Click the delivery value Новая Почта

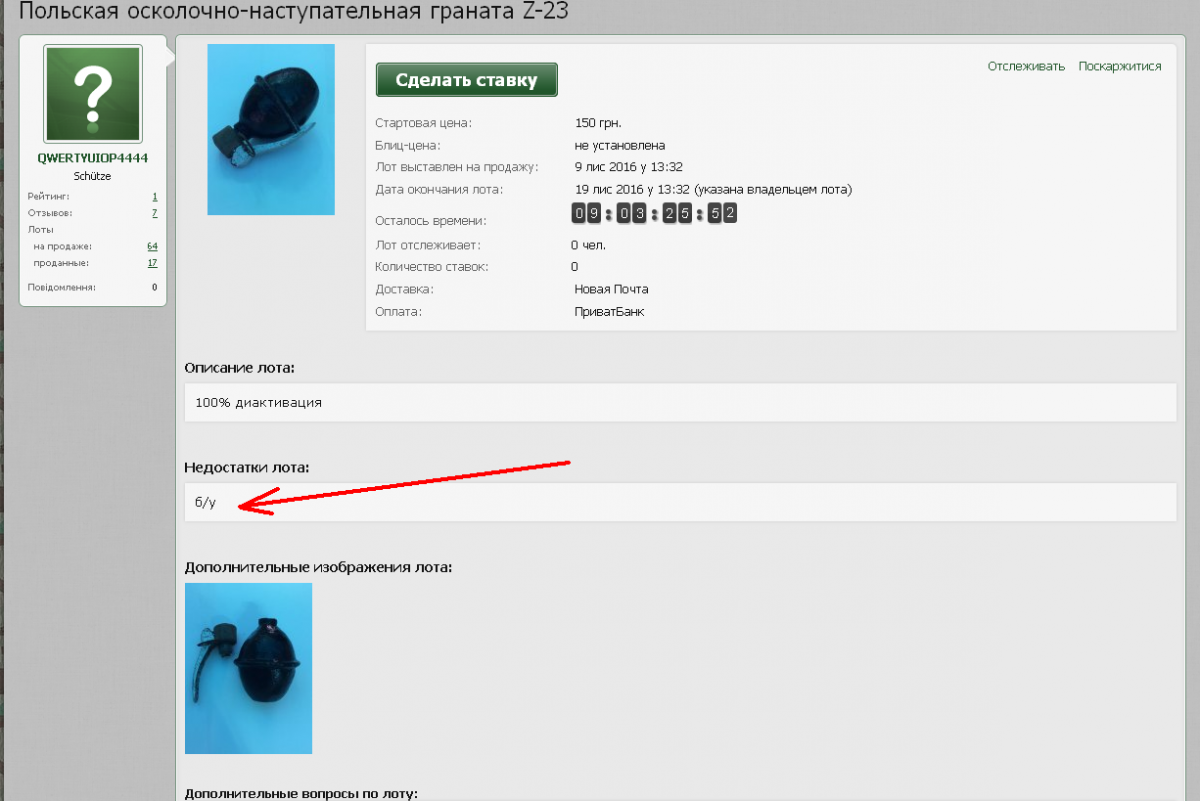(x=611, y=289)
